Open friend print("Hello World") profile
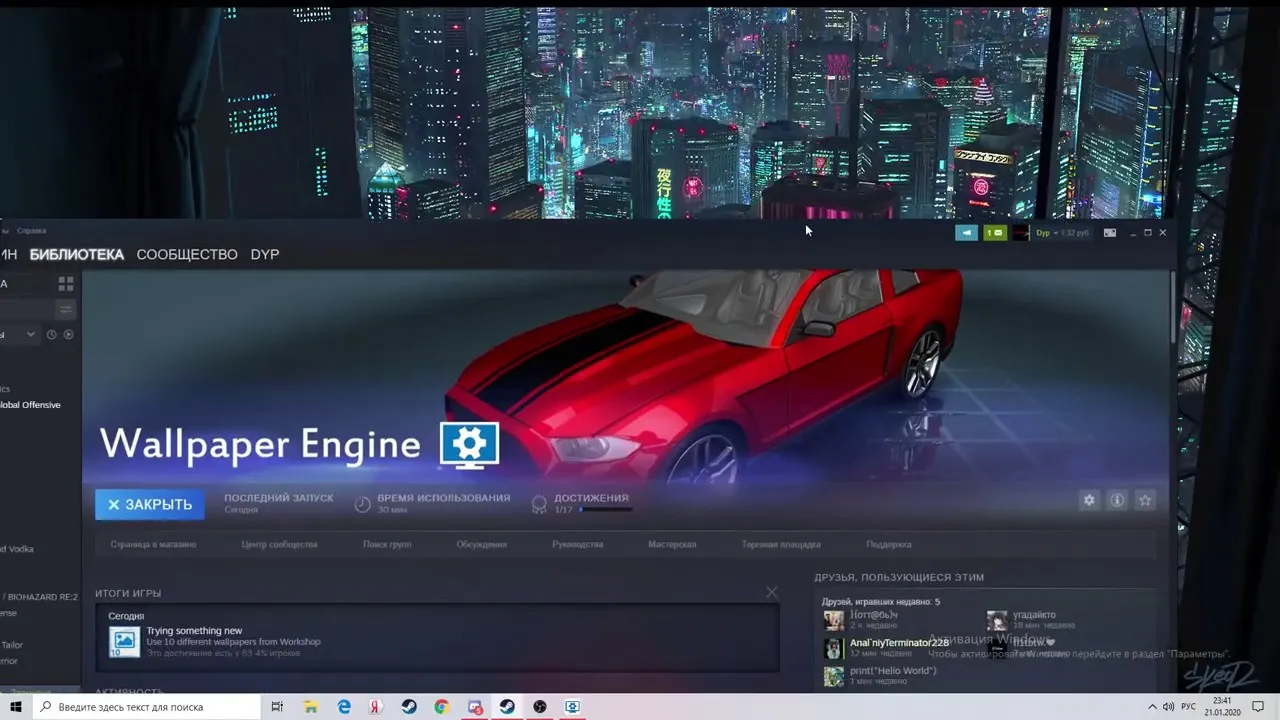Screen dimensions: 1280x720 [x=893, y=670]
